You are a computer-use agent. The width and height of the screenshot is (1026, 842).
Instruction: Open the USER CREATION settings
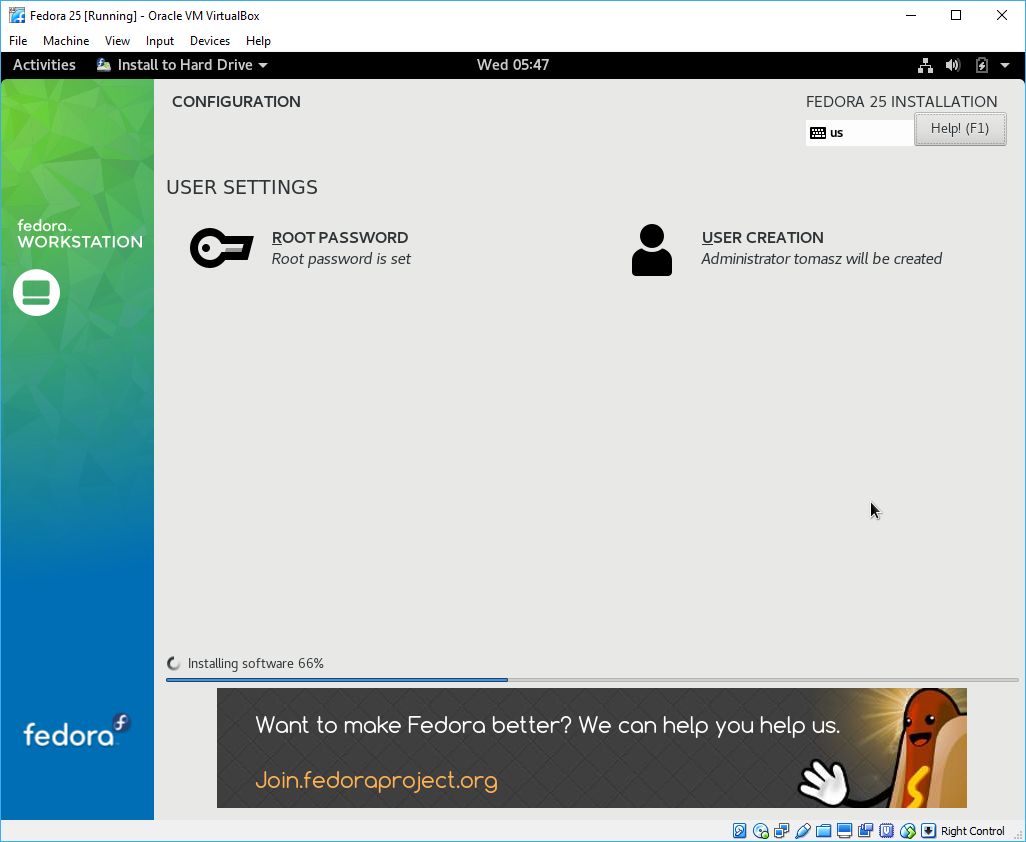787,249
